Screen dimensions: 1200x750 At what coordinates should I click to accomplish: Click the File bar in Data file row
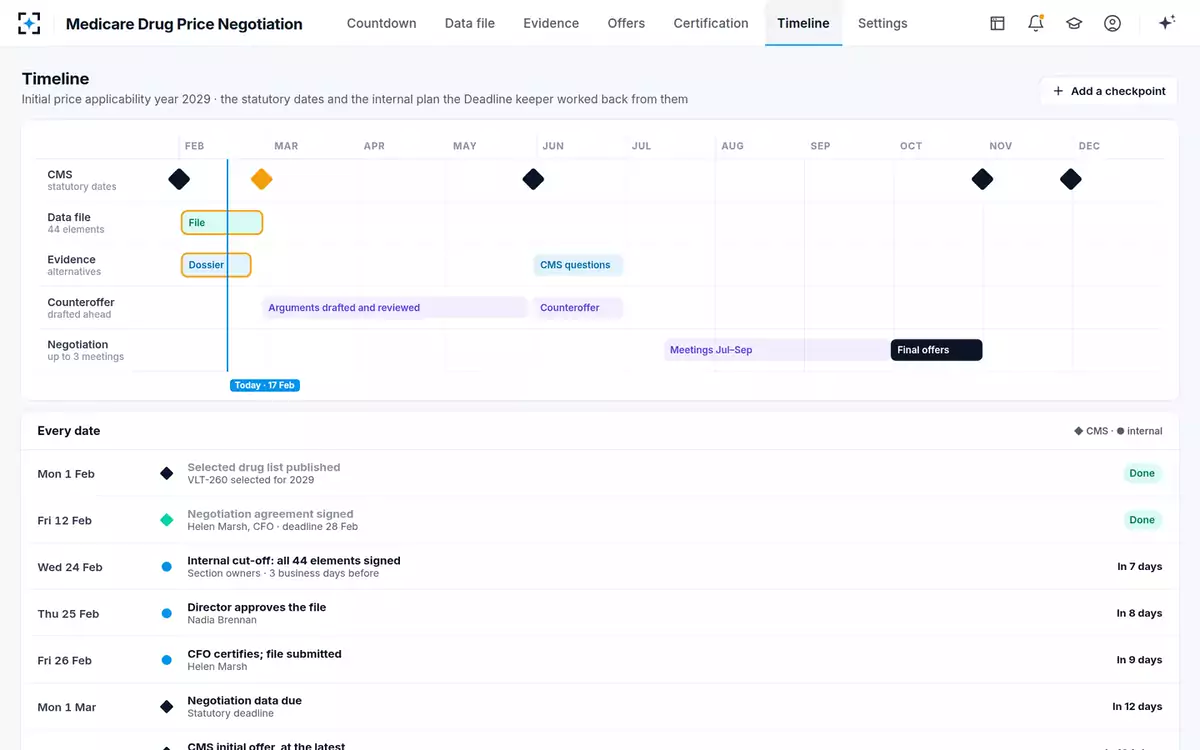[222, 222]
